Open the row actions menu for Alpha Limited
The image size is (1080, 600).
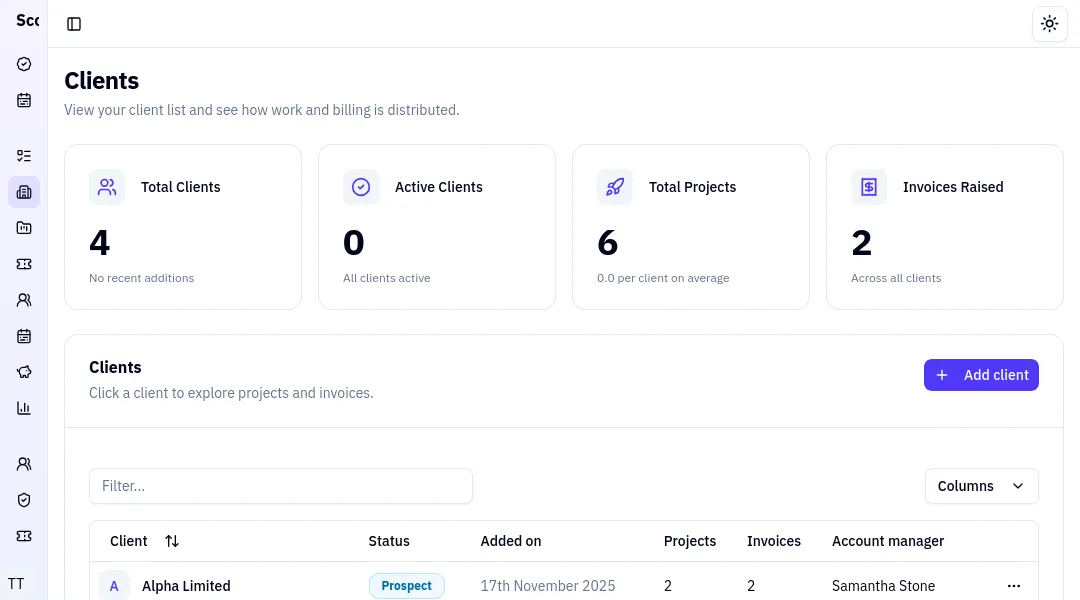pyautogui.click(x=1014, y=586)
